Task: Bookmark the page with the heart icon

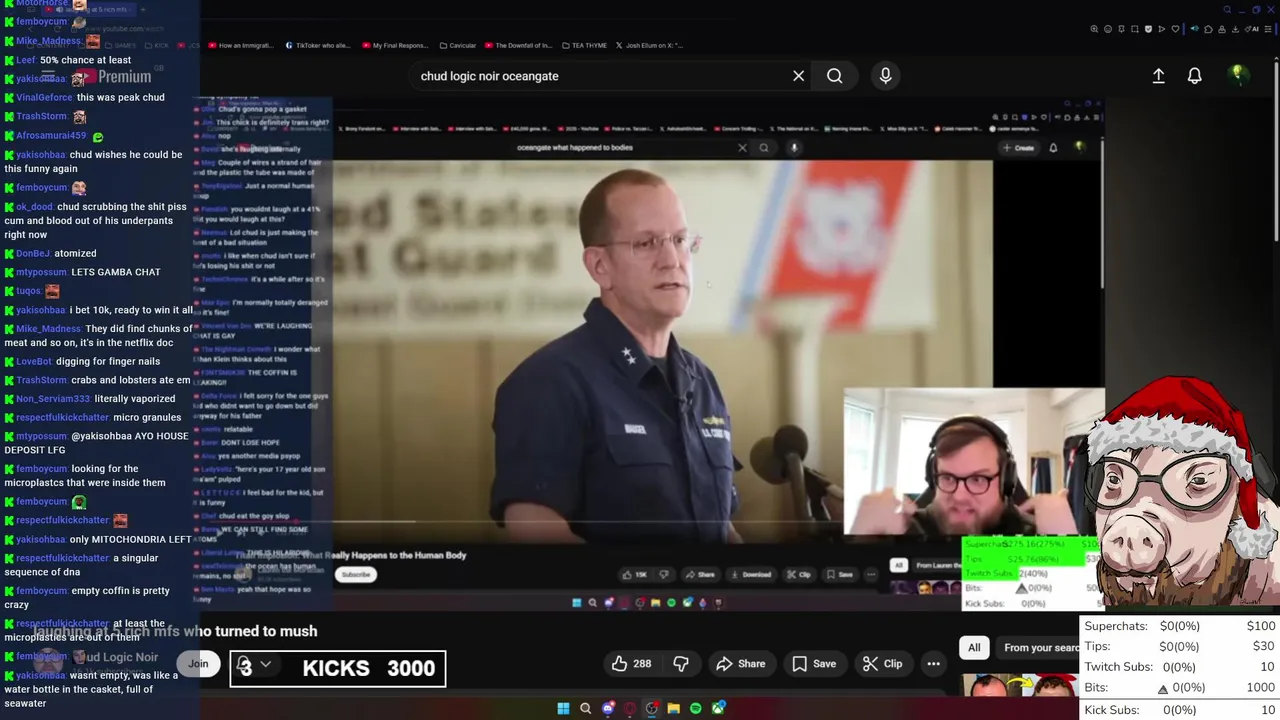Action: pos(1176,29)
